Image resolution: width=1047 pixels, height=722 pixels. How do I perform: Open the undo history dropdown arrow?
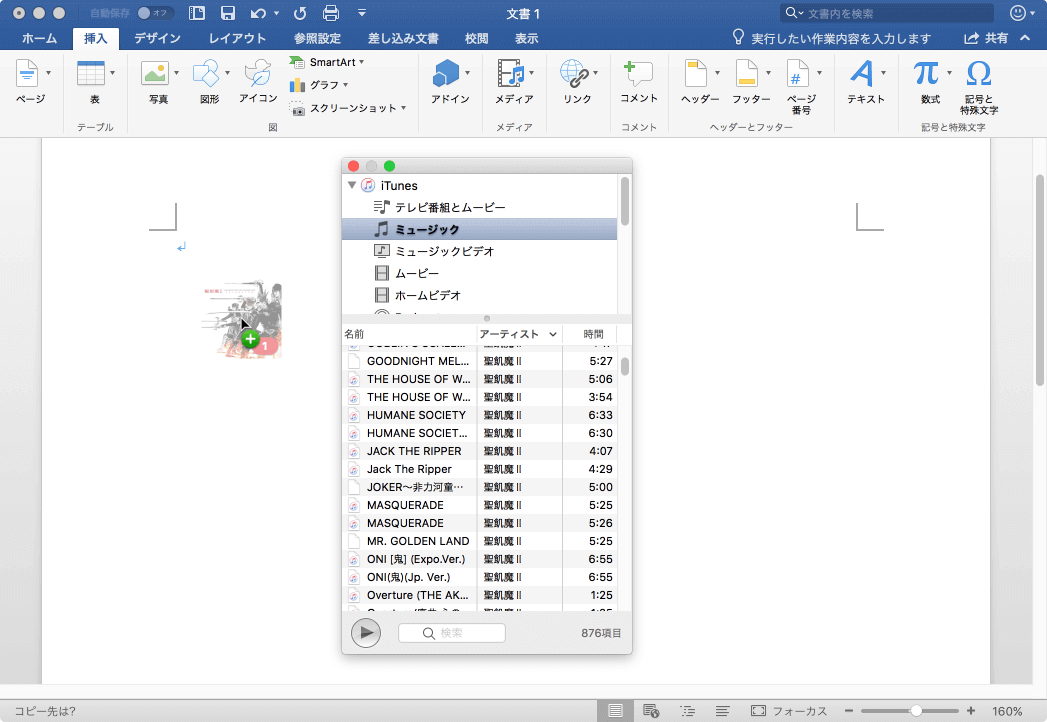[276, 13]
